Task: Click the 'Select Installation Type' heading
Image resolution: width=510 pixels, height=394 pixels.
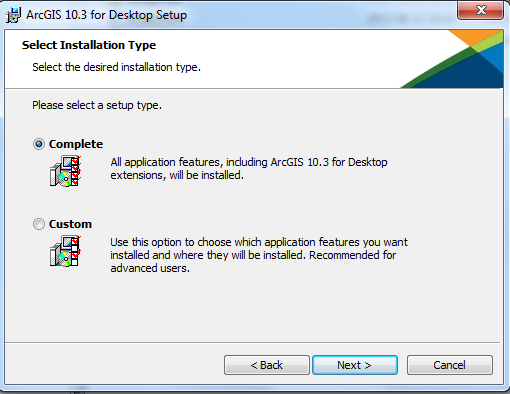Action: [x=89, y=45]
